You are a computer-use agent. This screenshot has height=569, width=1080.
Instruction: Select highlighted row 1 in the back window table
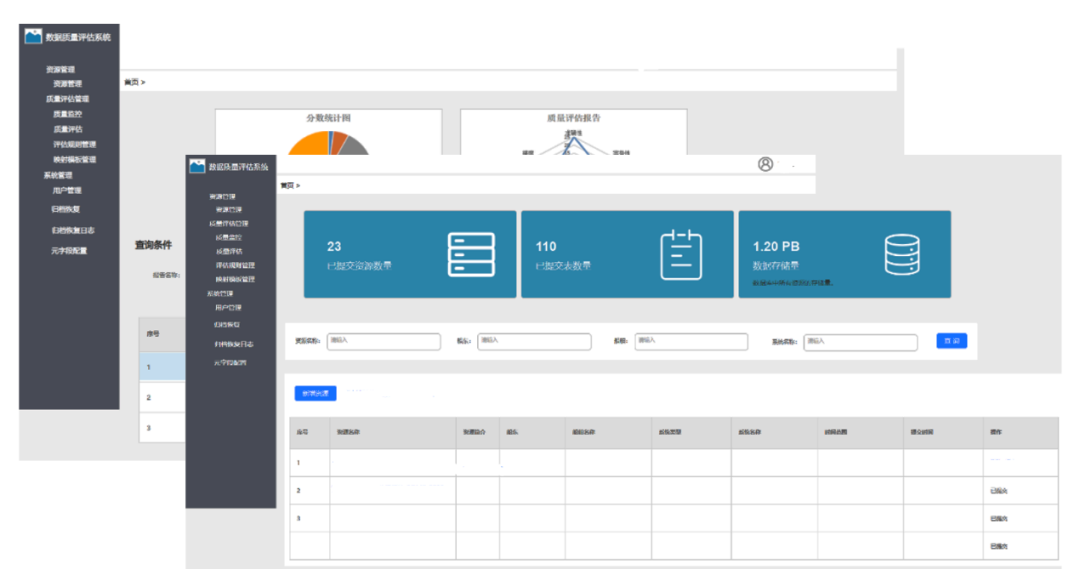click(161, 366)
